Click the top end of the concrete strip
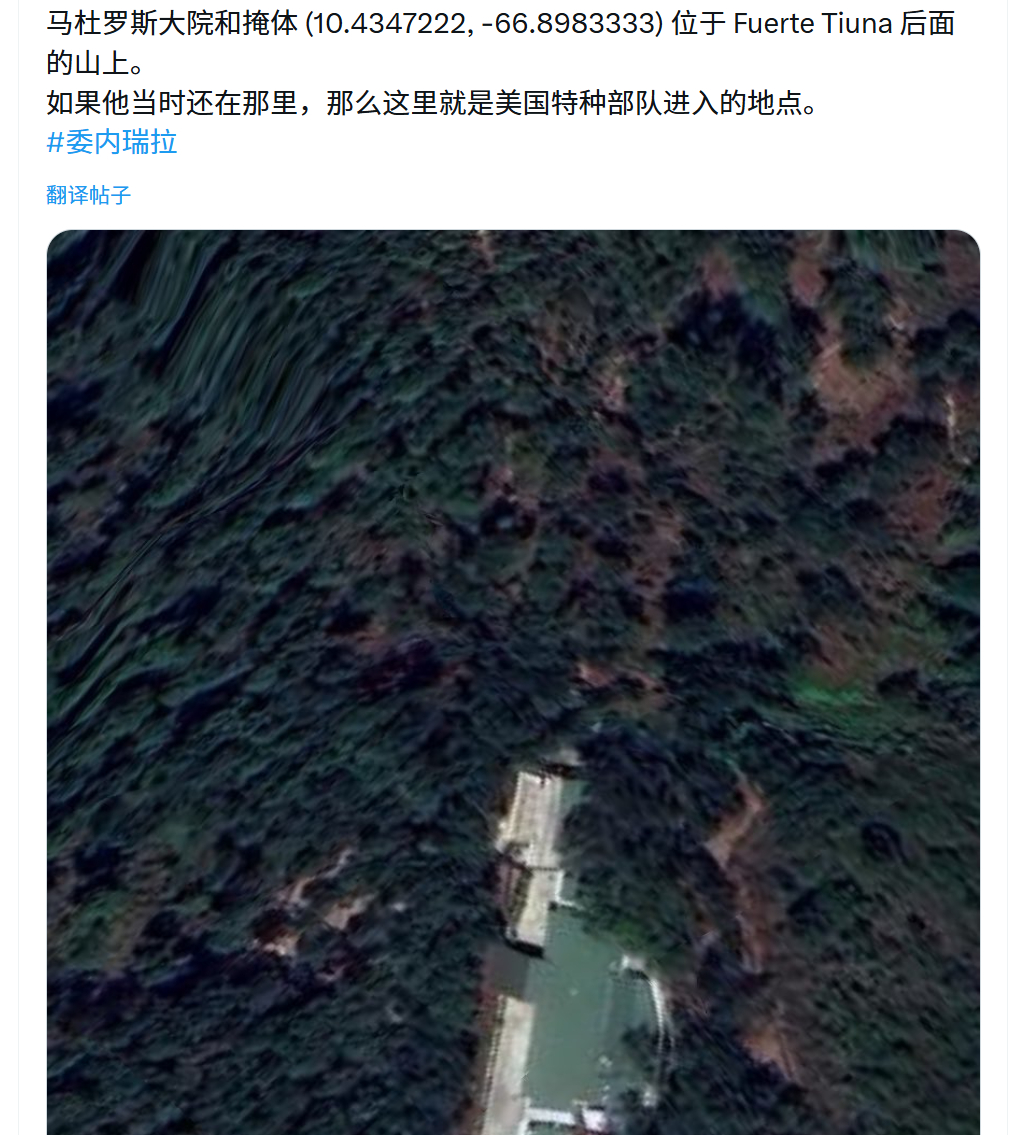The height and width of the screenshot is (1135, 1016). click(539, 782)
